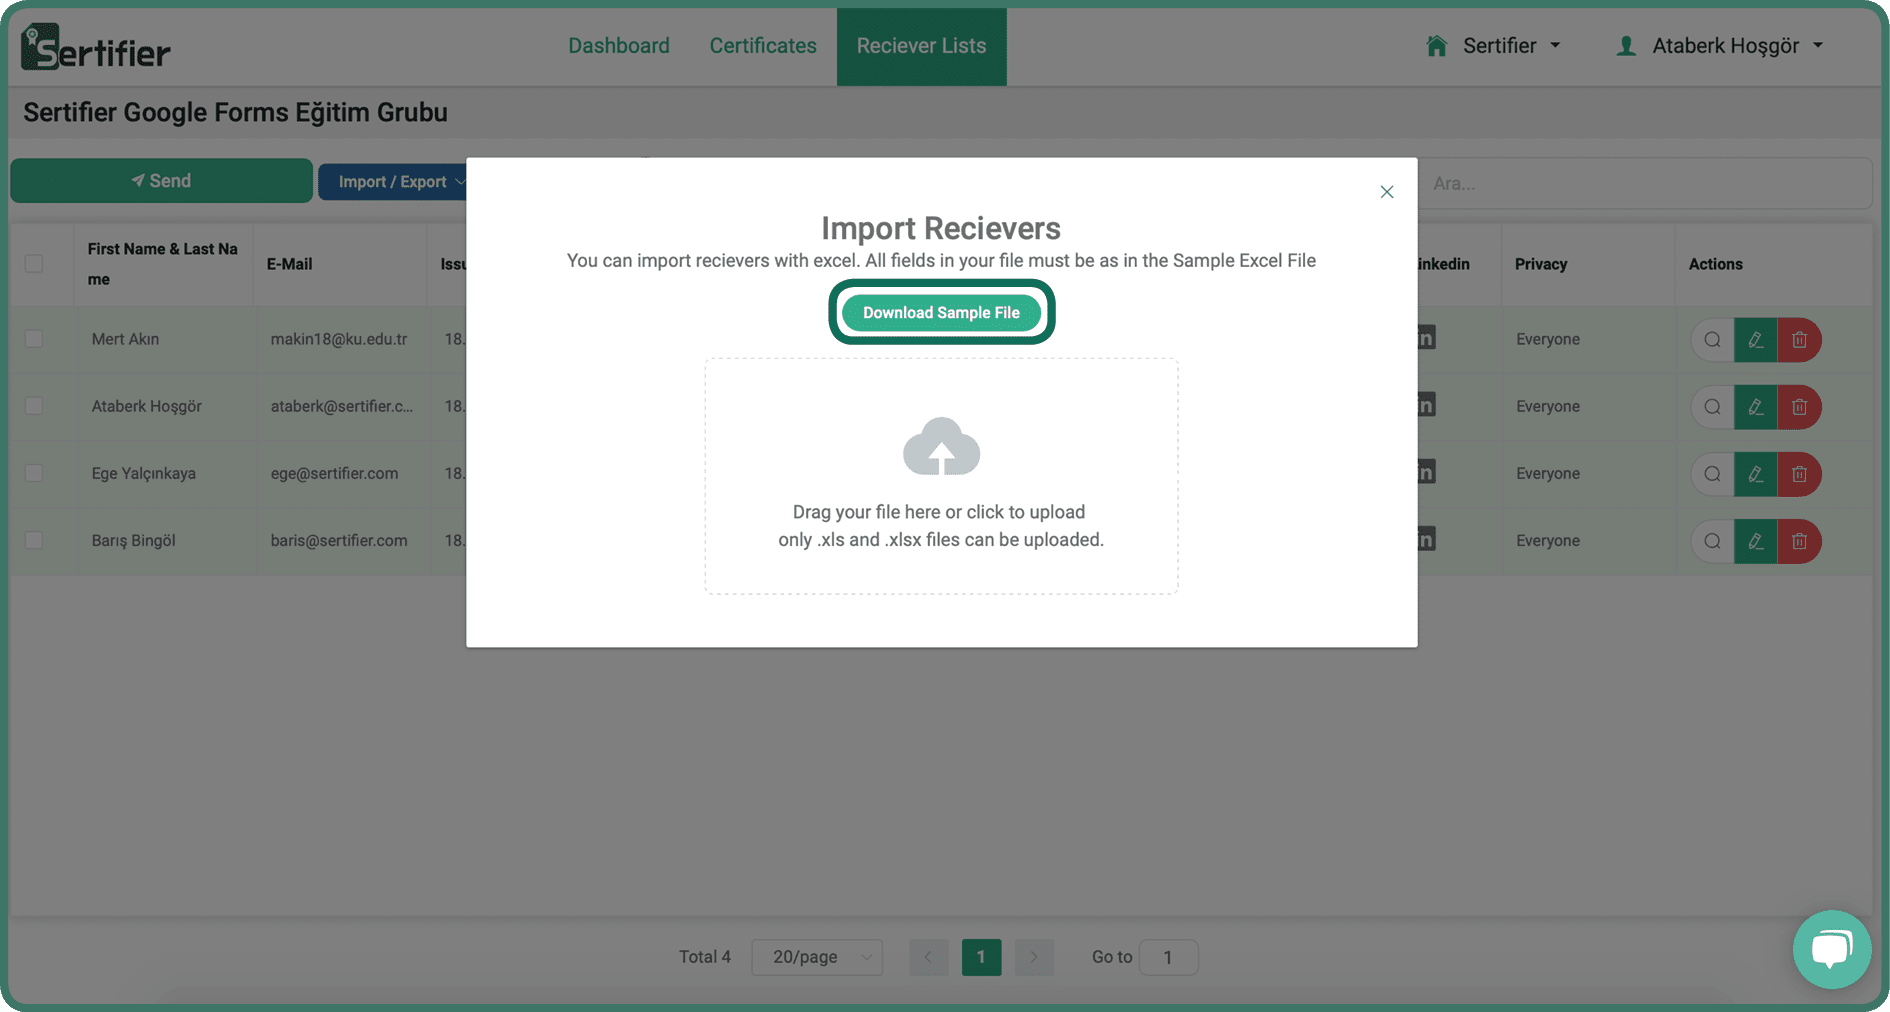Edit the Ataberk Hoşgör receiver entry
Screen dimensions: 1890x1012
[1755, 407]
